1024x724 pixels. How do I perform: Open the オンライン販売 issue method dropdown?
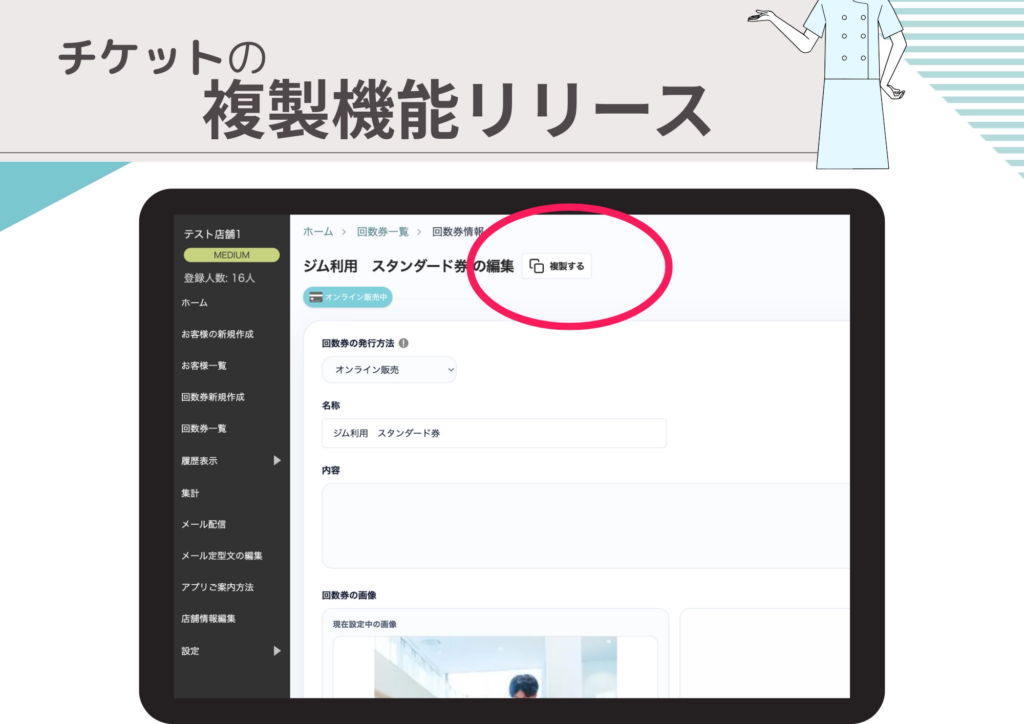click(x=389, y=370)
